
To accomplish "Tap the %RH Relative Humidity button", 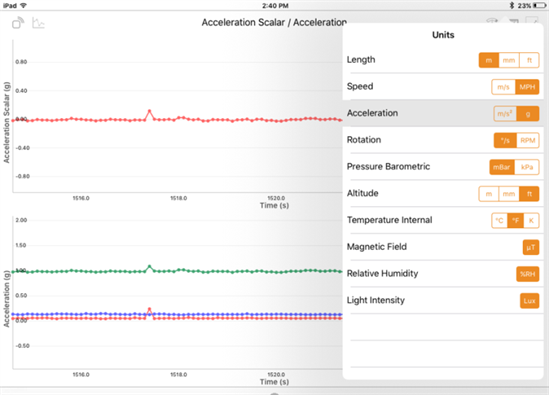I will pyautogui.click(x=527, y=274).
